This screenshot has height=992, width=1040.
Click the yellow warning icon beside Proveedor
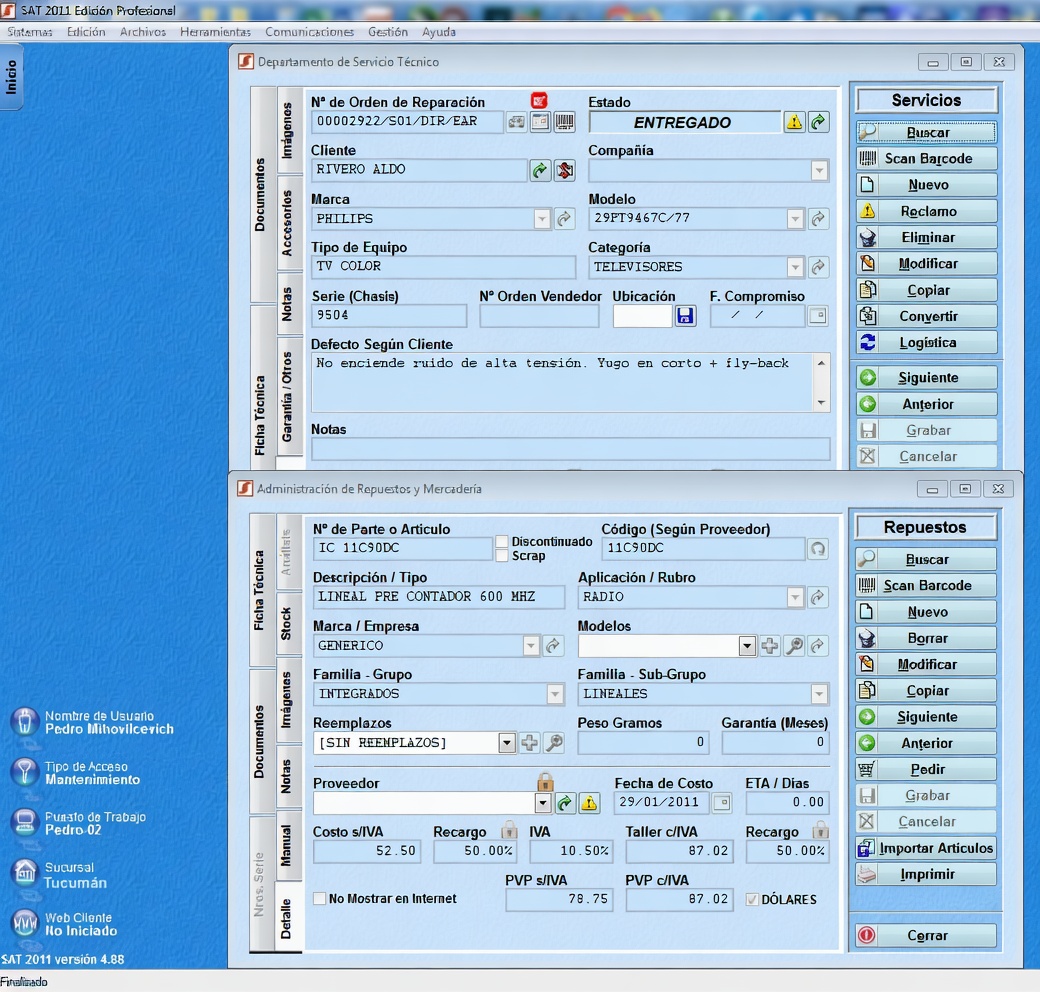pyautogui.click(x=589, y=803)
